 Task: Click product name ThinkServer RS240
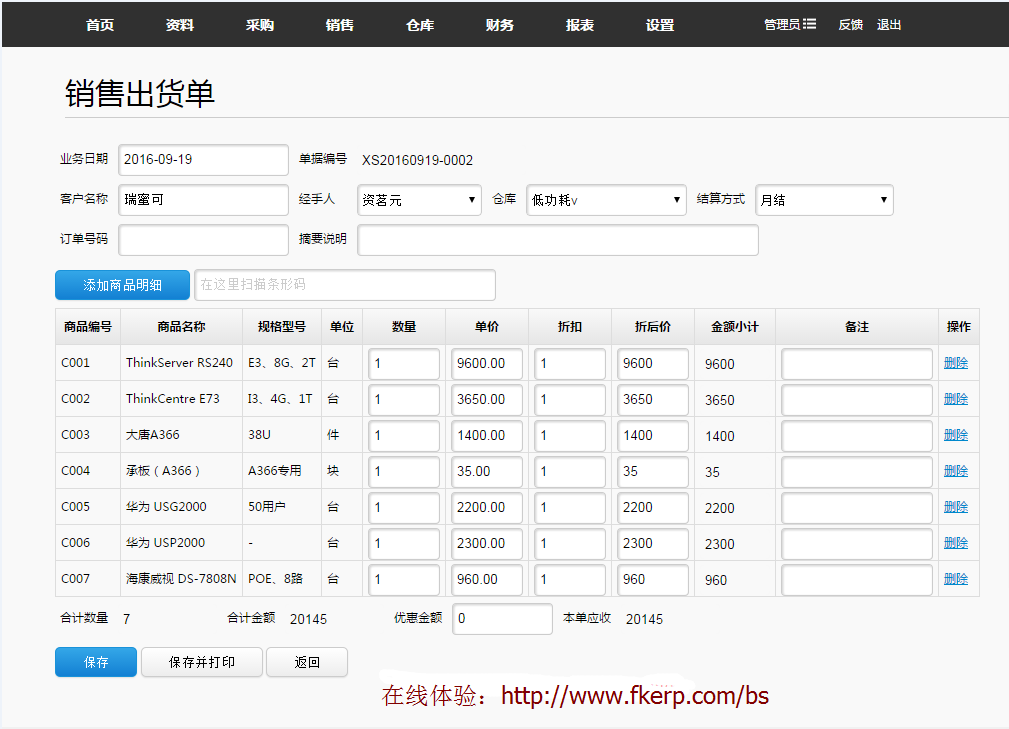[180, 363]
